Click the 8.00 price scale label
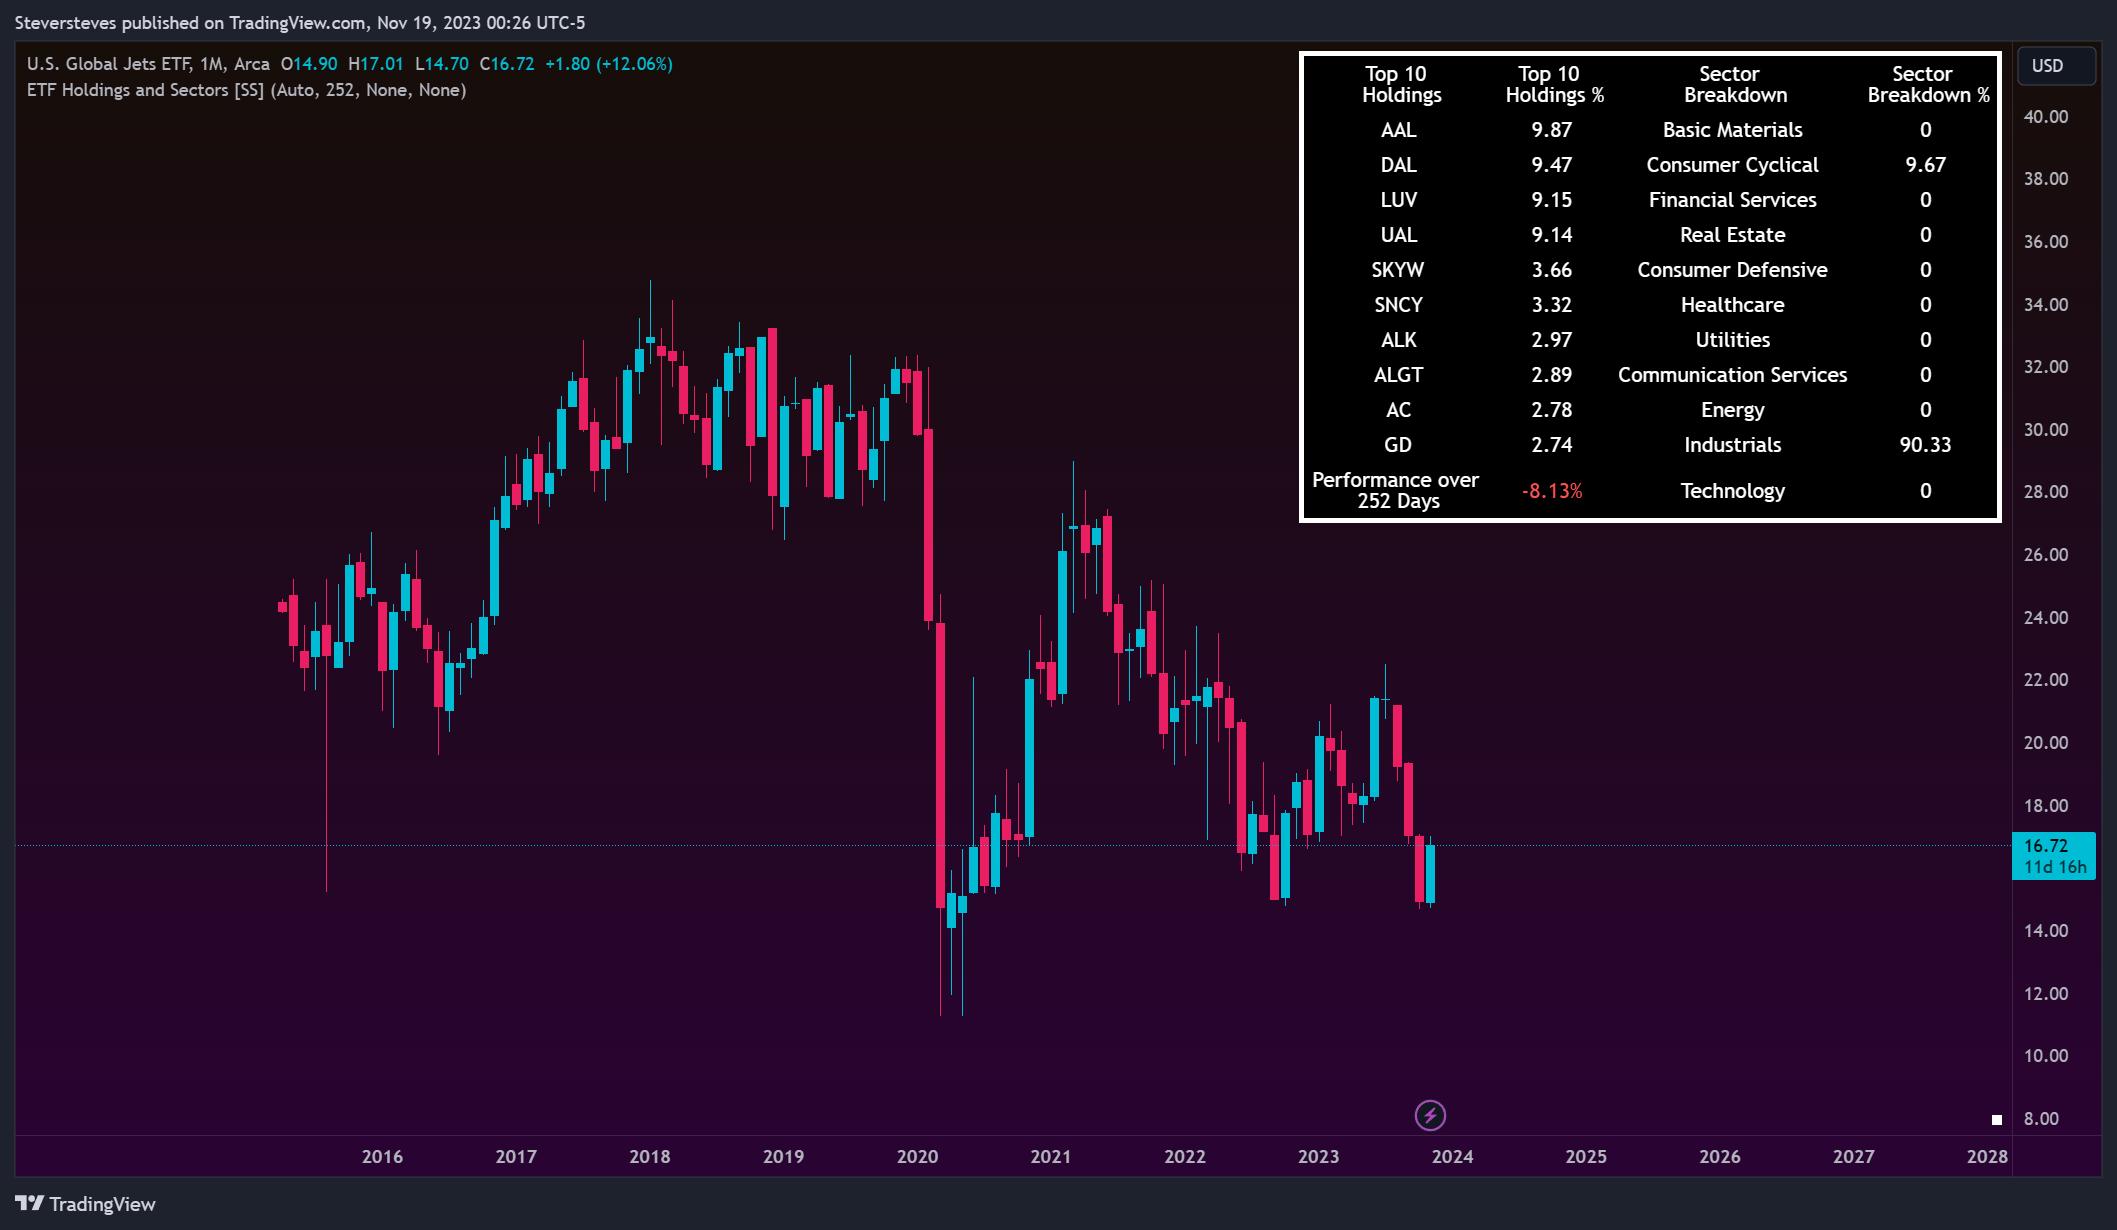 point(2041,1119)
